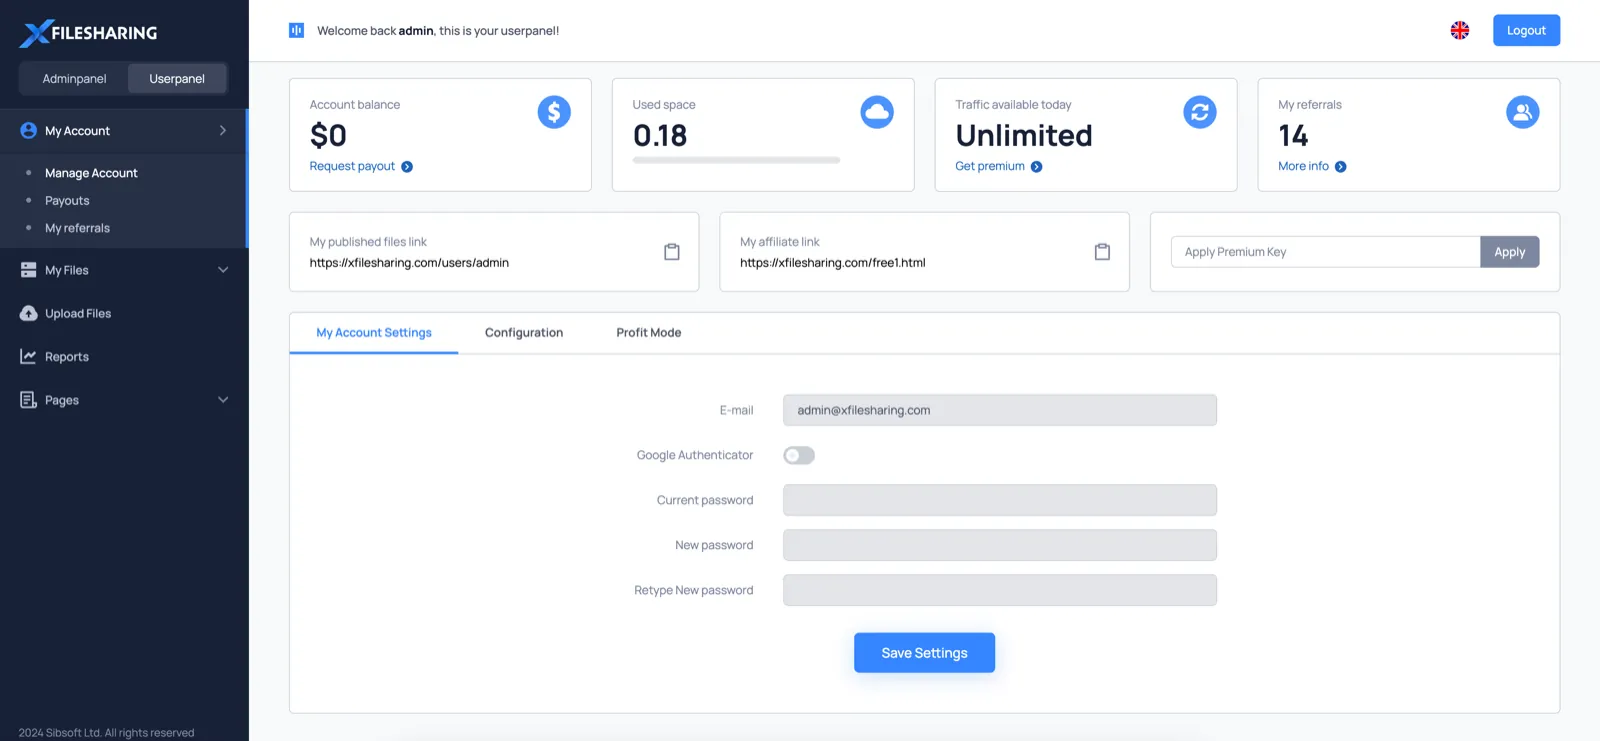Open language selector UK flag icon
The width and height of the screenshot is (1600, 741).
(1460, 30)
